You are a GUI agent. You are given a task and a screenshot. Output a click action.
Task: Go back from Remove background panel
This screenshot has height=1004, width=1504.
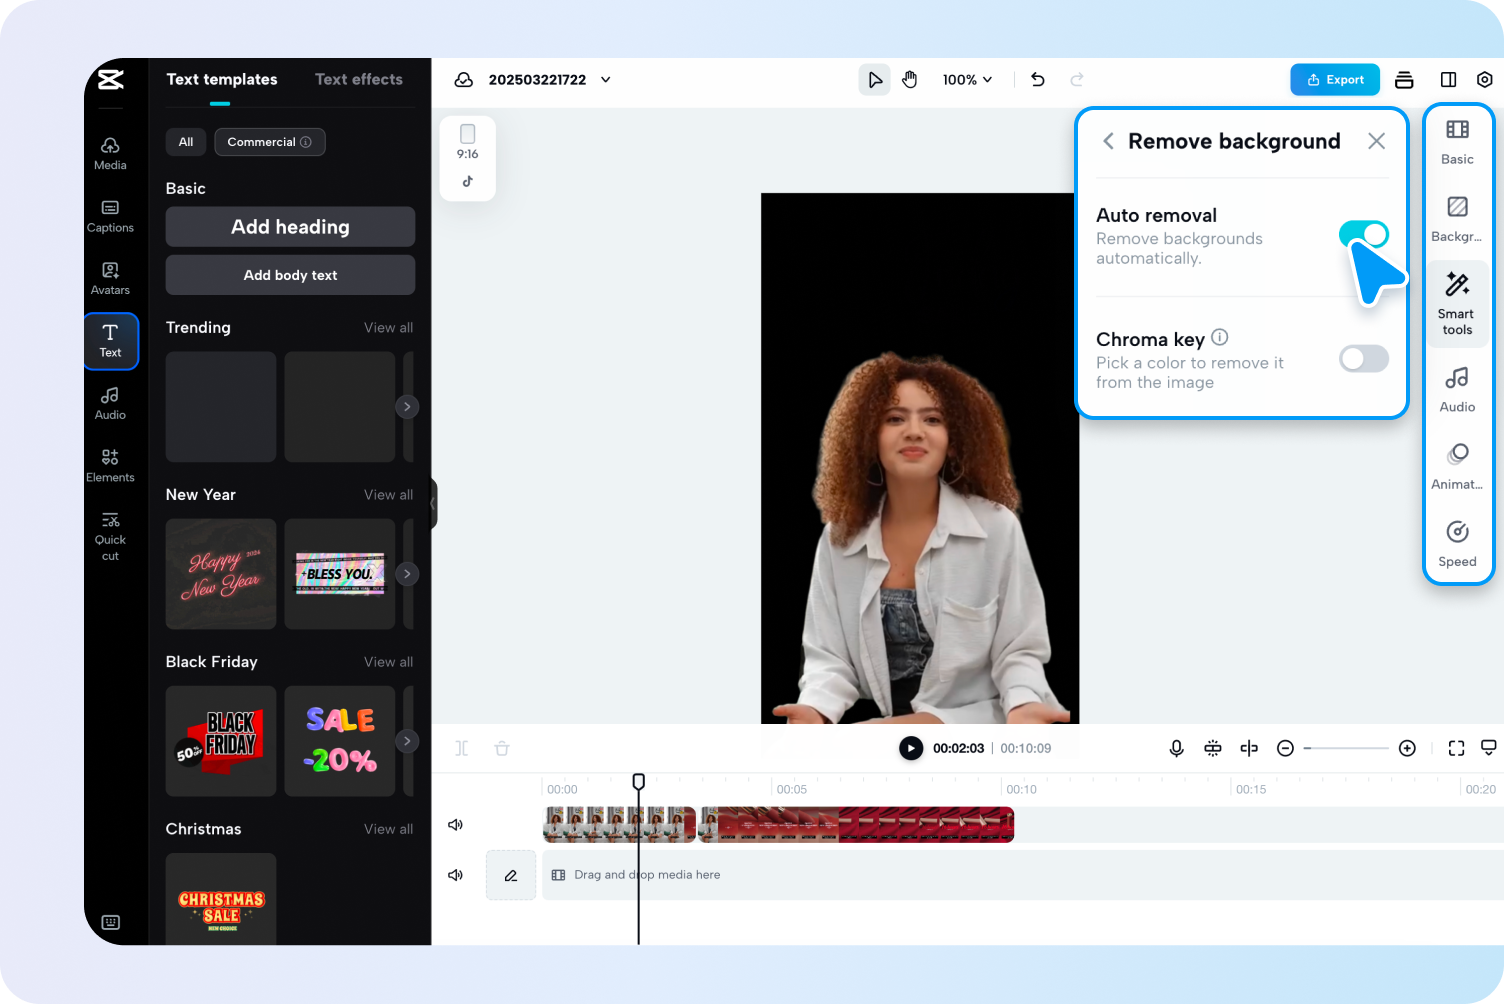tap(1108, 141)
